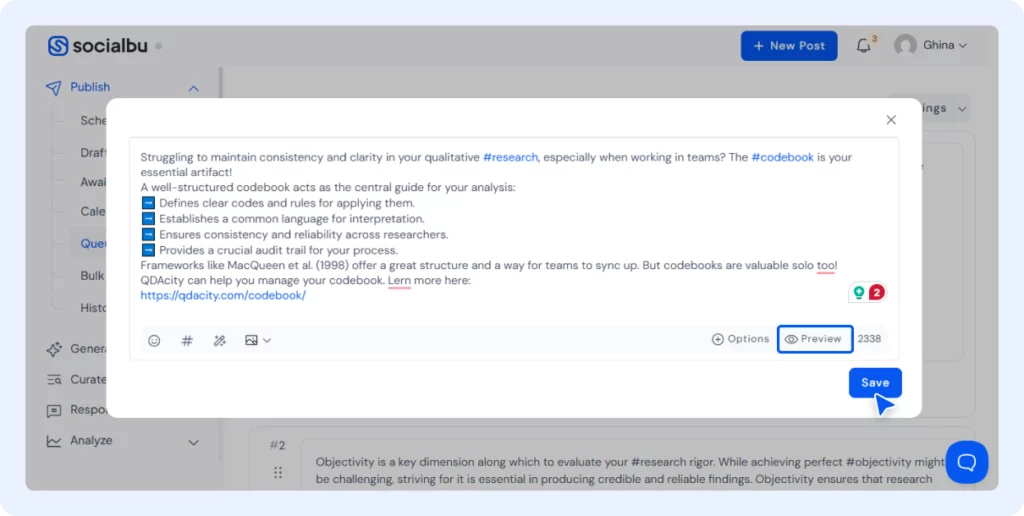Click the Analyze chart icon
Viewport: 1024px width, 516px height.
tap(54, 442)
